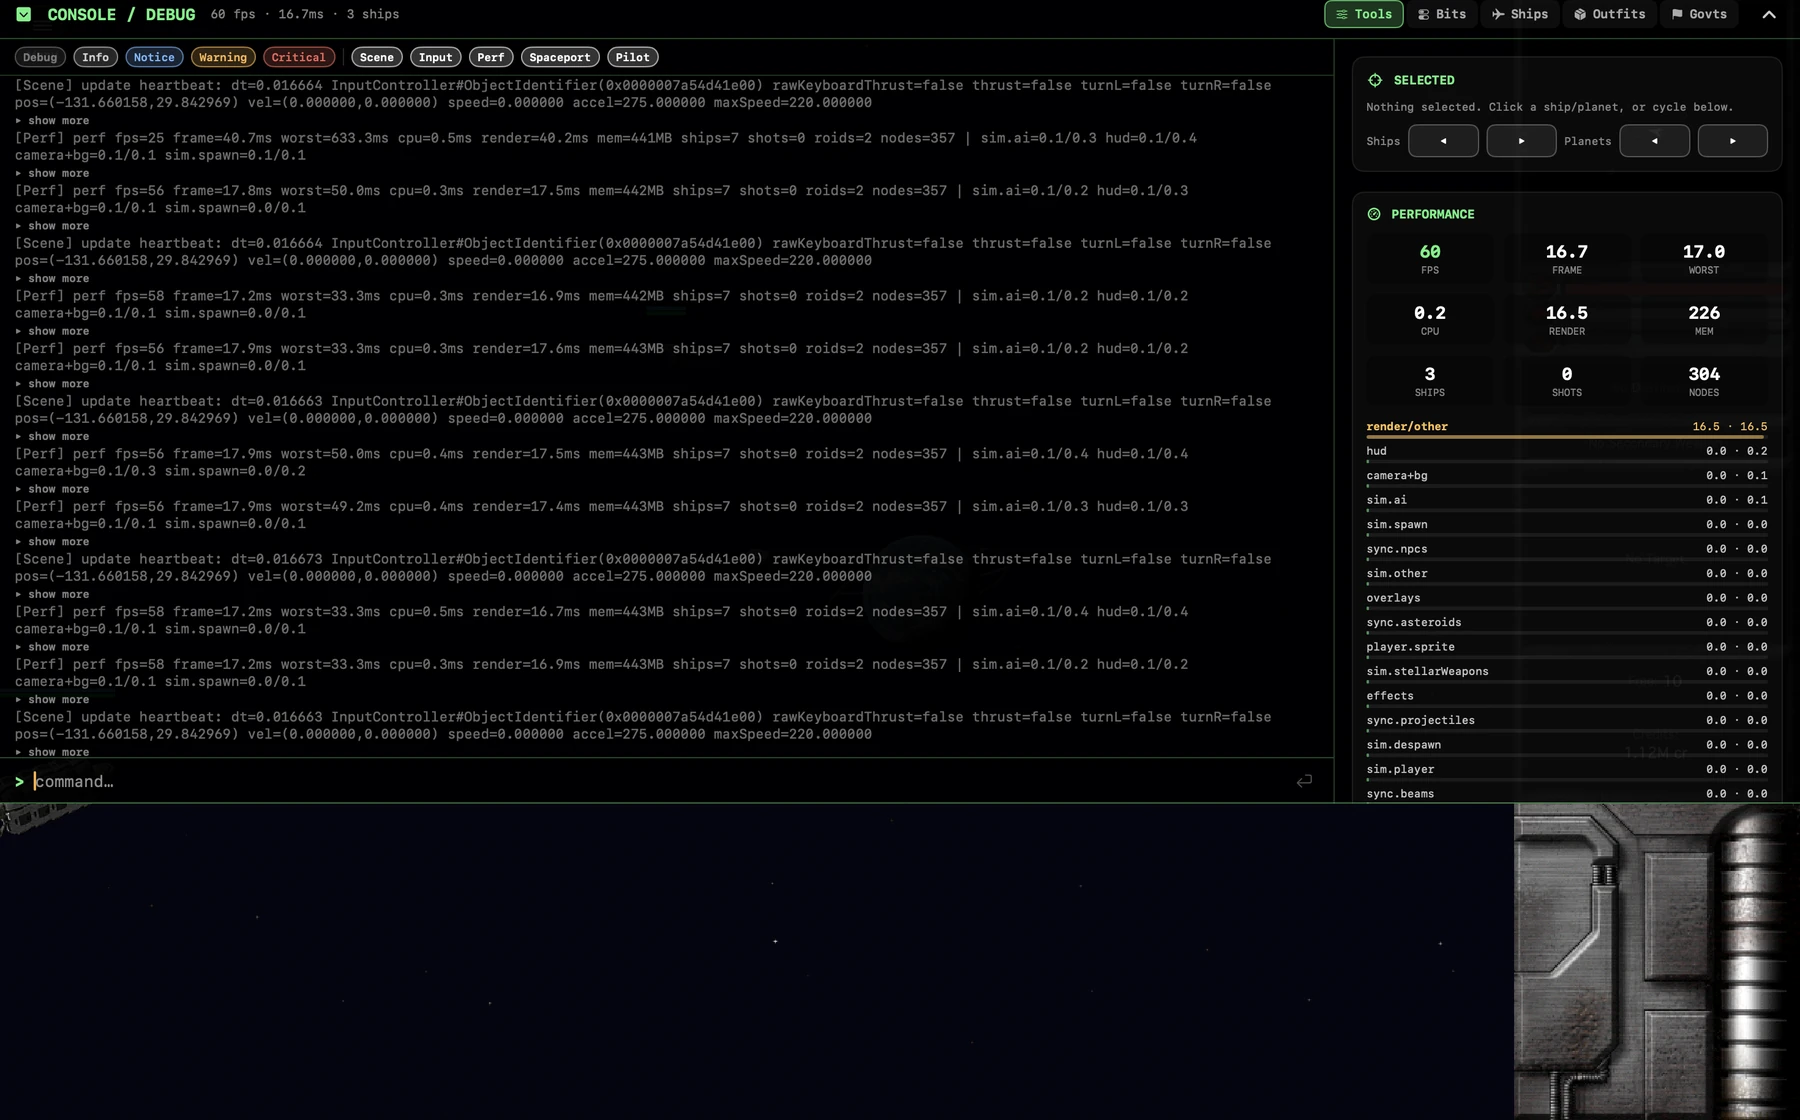1800x1120 pixels.
Task: Expand 'show more' under the fps=25 perf entry
Action: pos(52,173)
